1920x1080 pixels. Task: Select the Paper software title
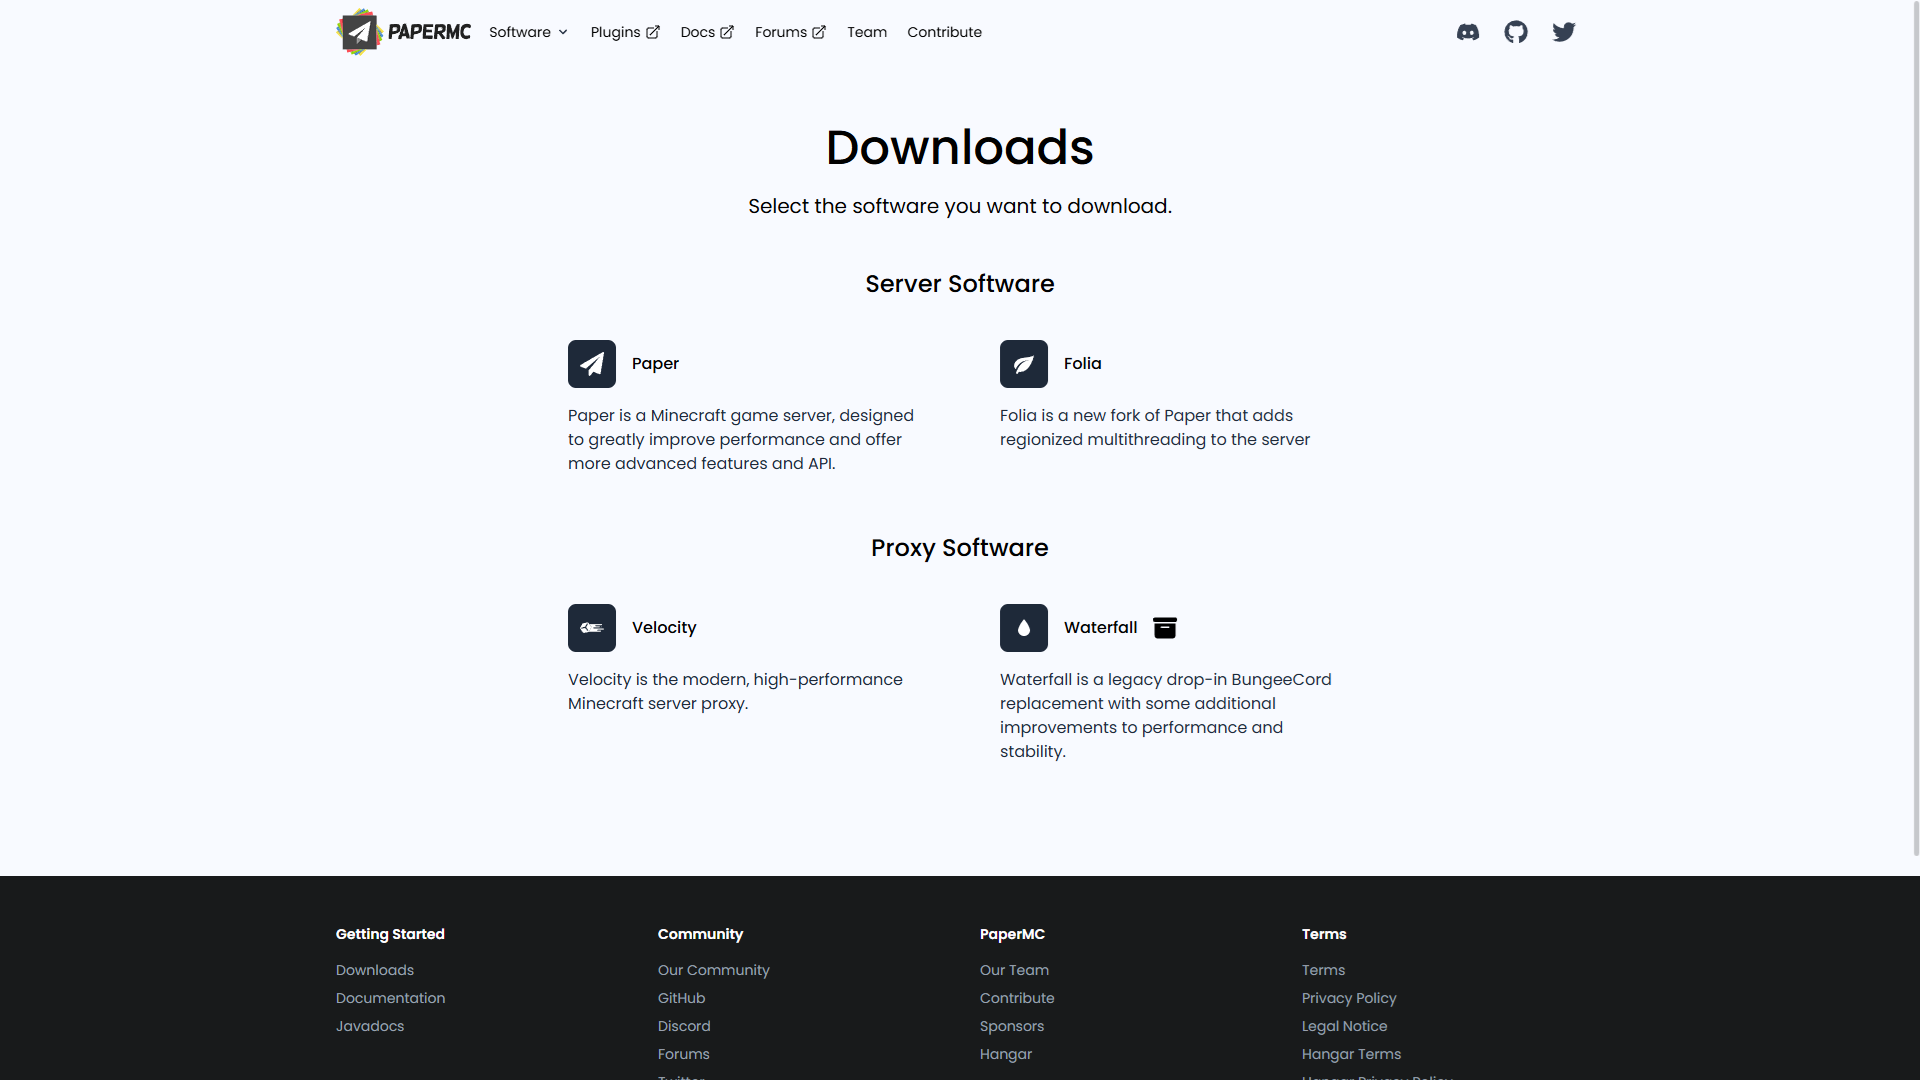(x=655, y=364)
